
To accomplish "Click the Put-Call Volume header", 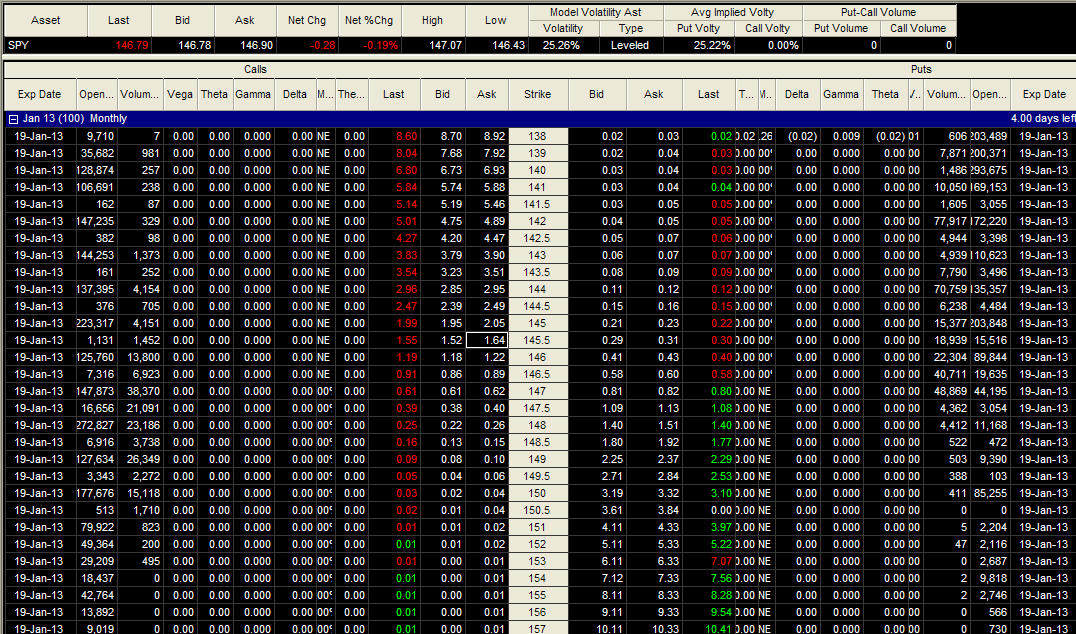I will (879, 12).
